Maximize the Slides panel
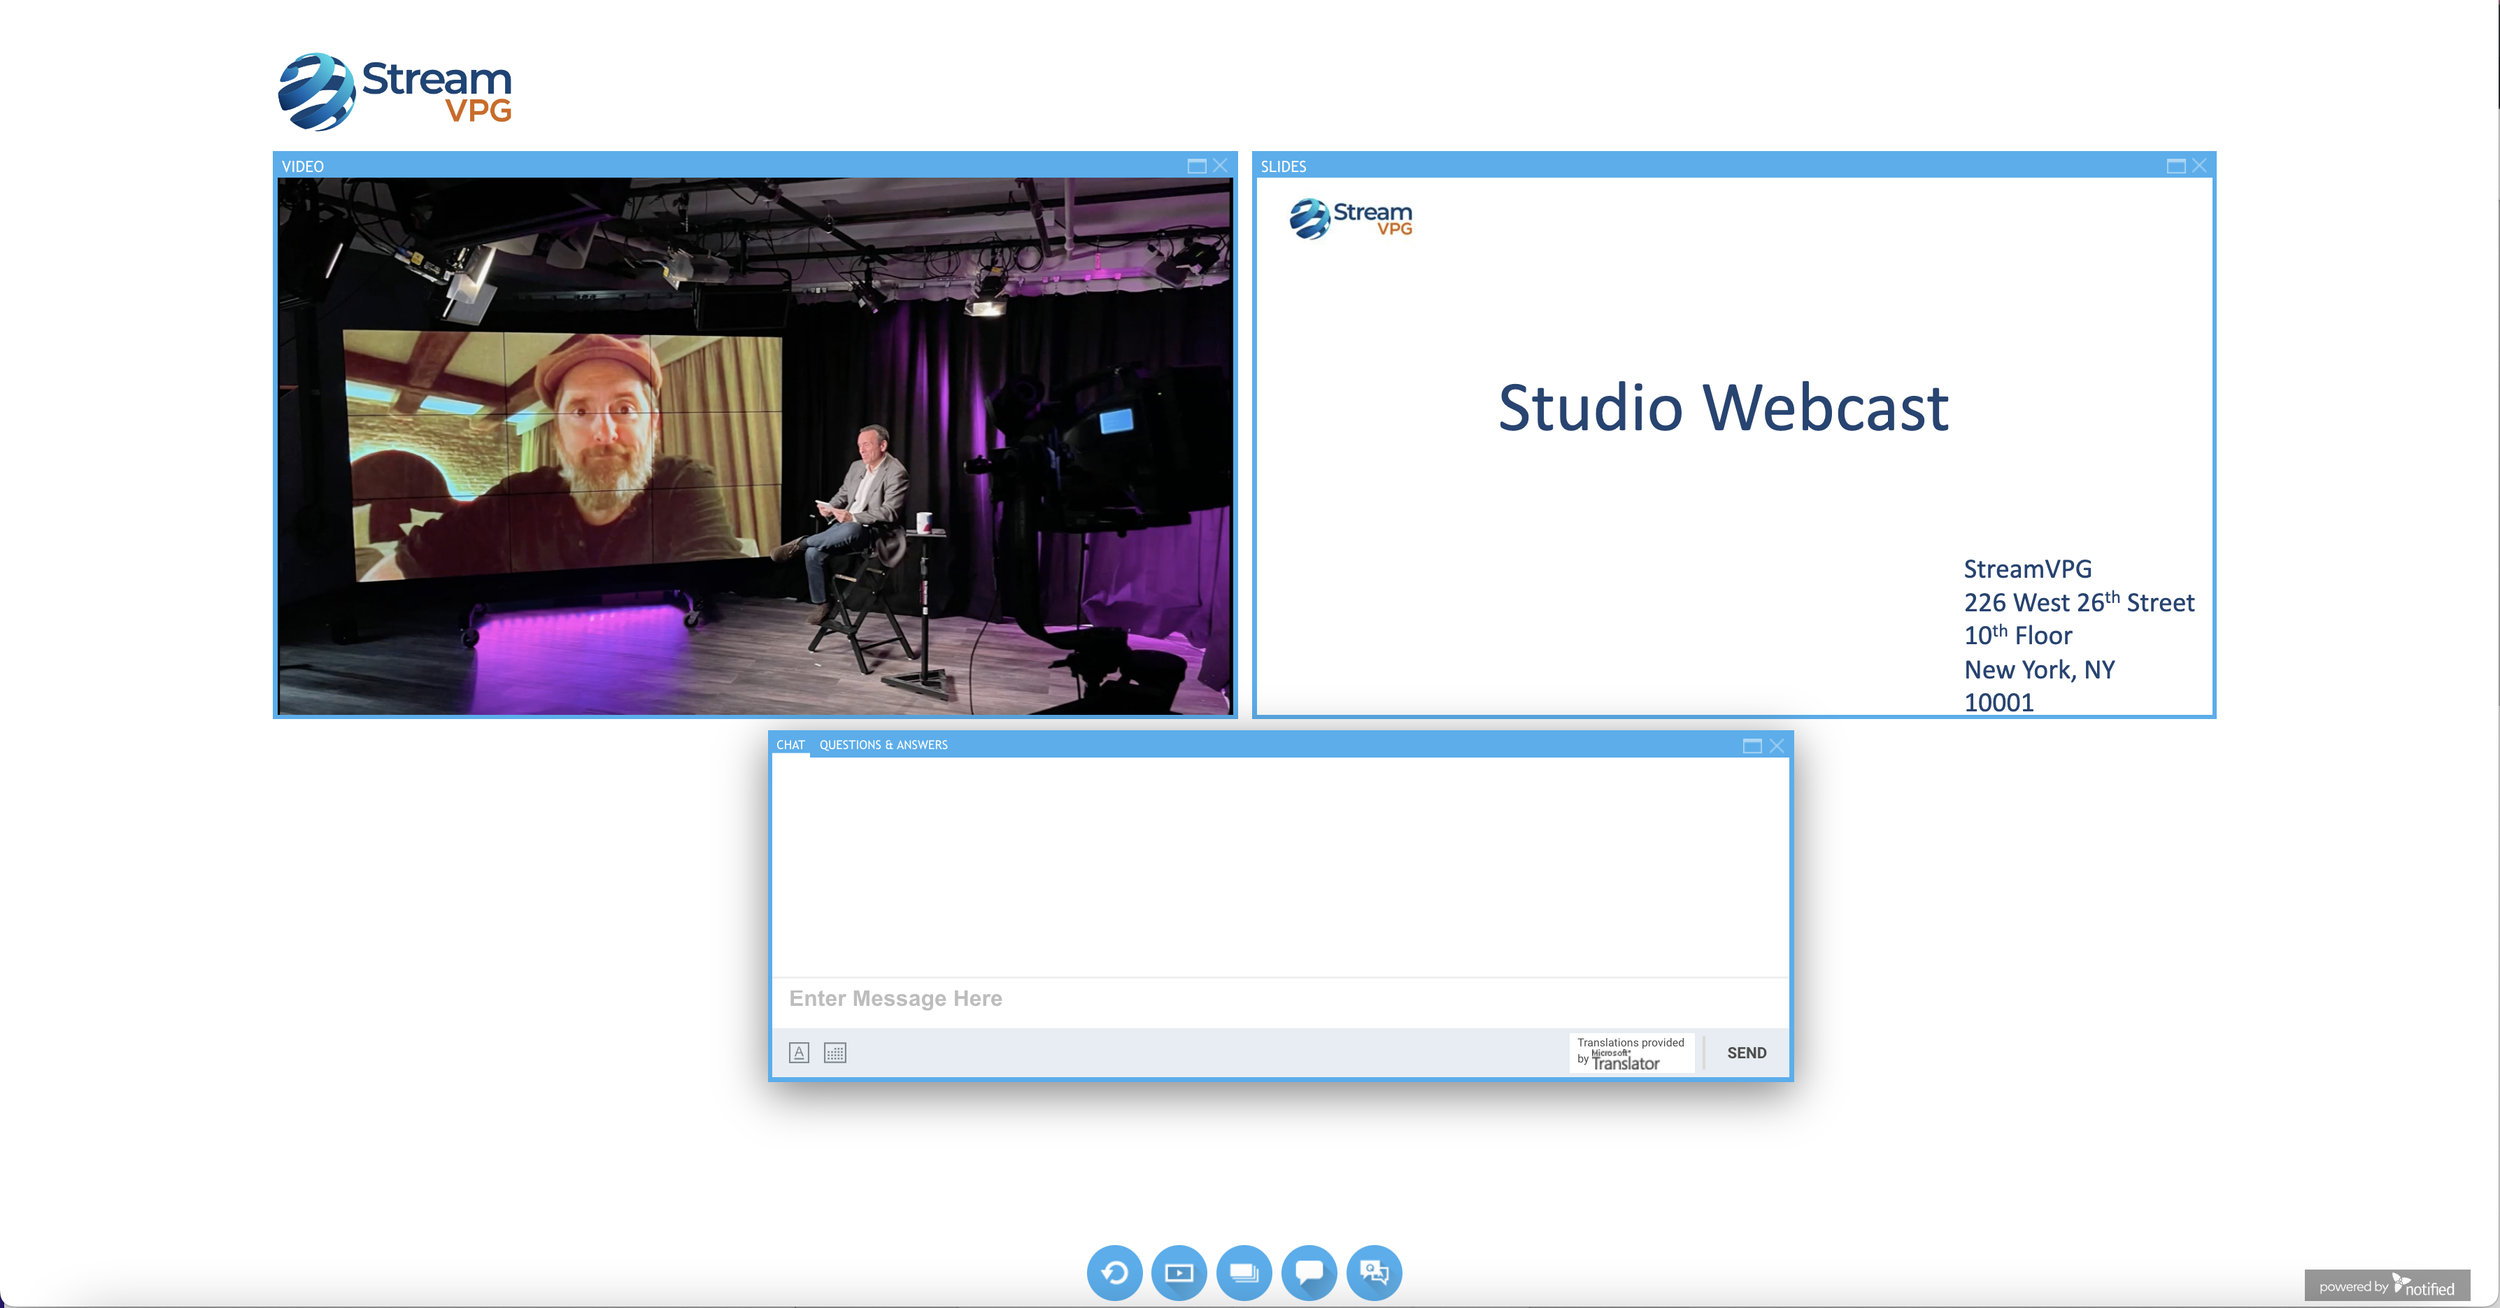The width and height of the screenshot is (2500, 1308). [x=2175, y=166]
